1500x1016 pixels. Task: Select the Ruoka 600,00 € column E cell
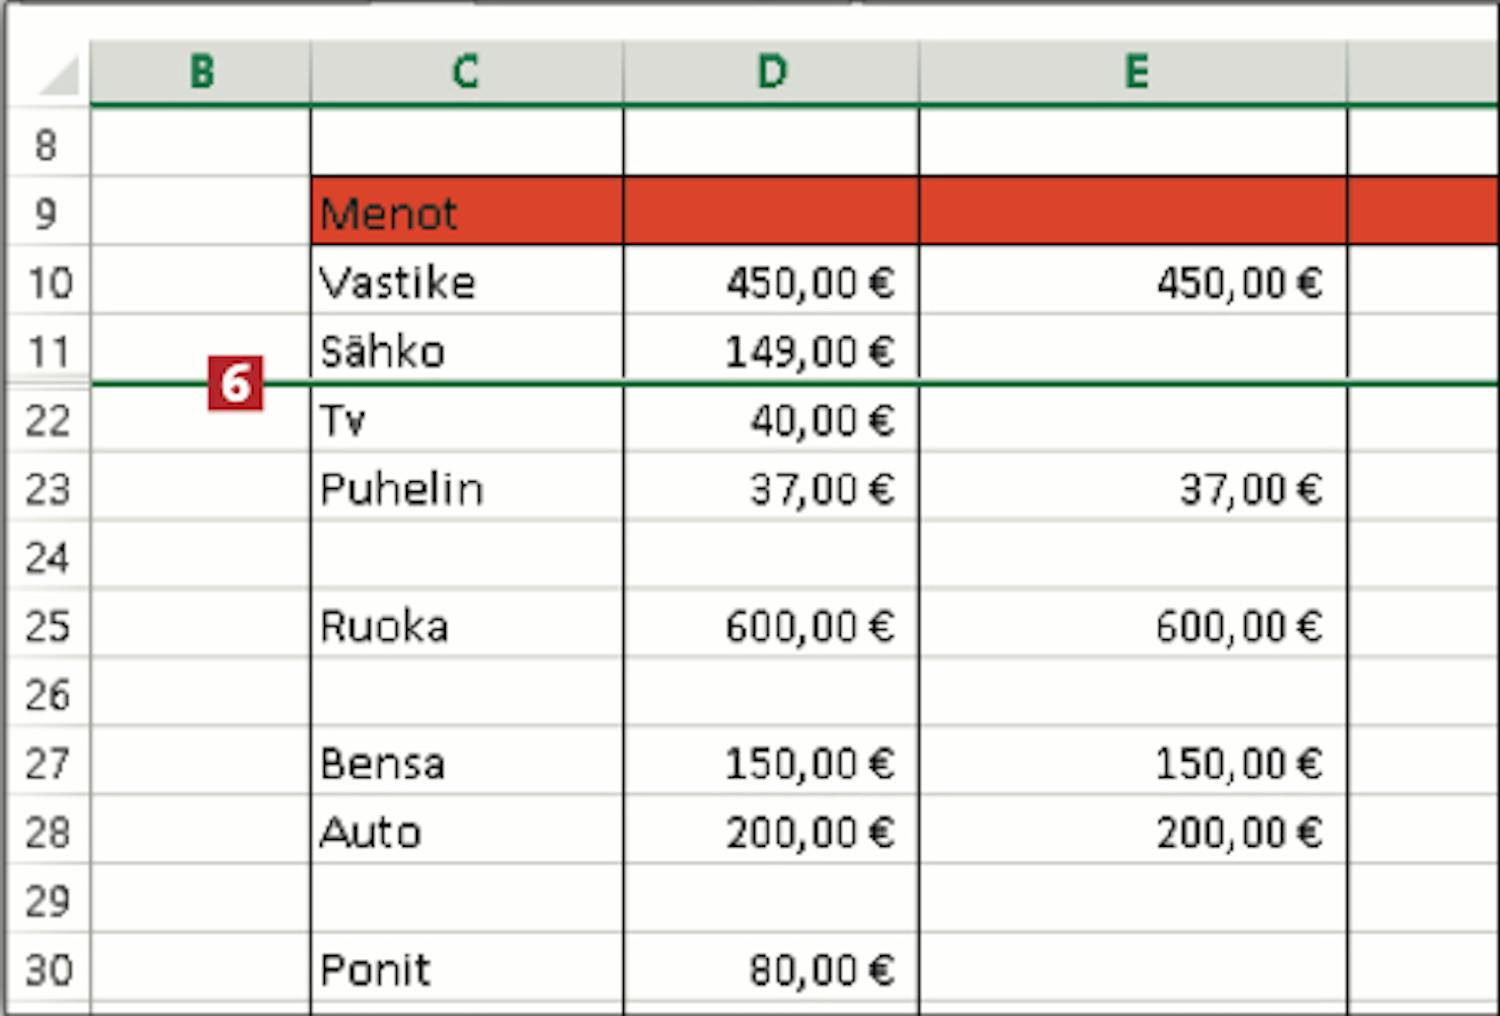pos(1133,625)
